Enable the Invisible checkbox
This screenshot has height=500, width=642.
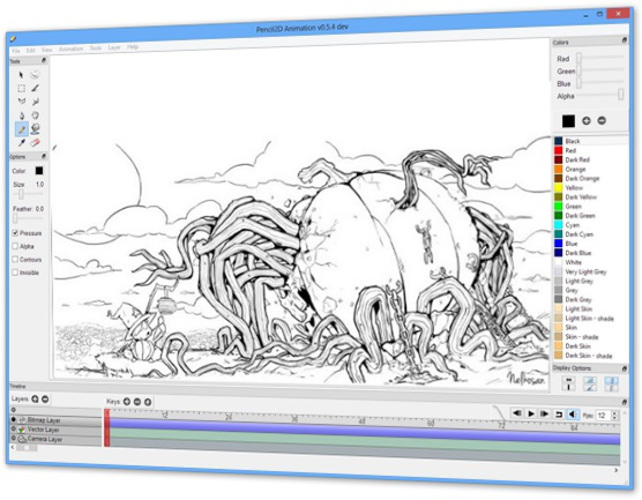coord(15,272)
